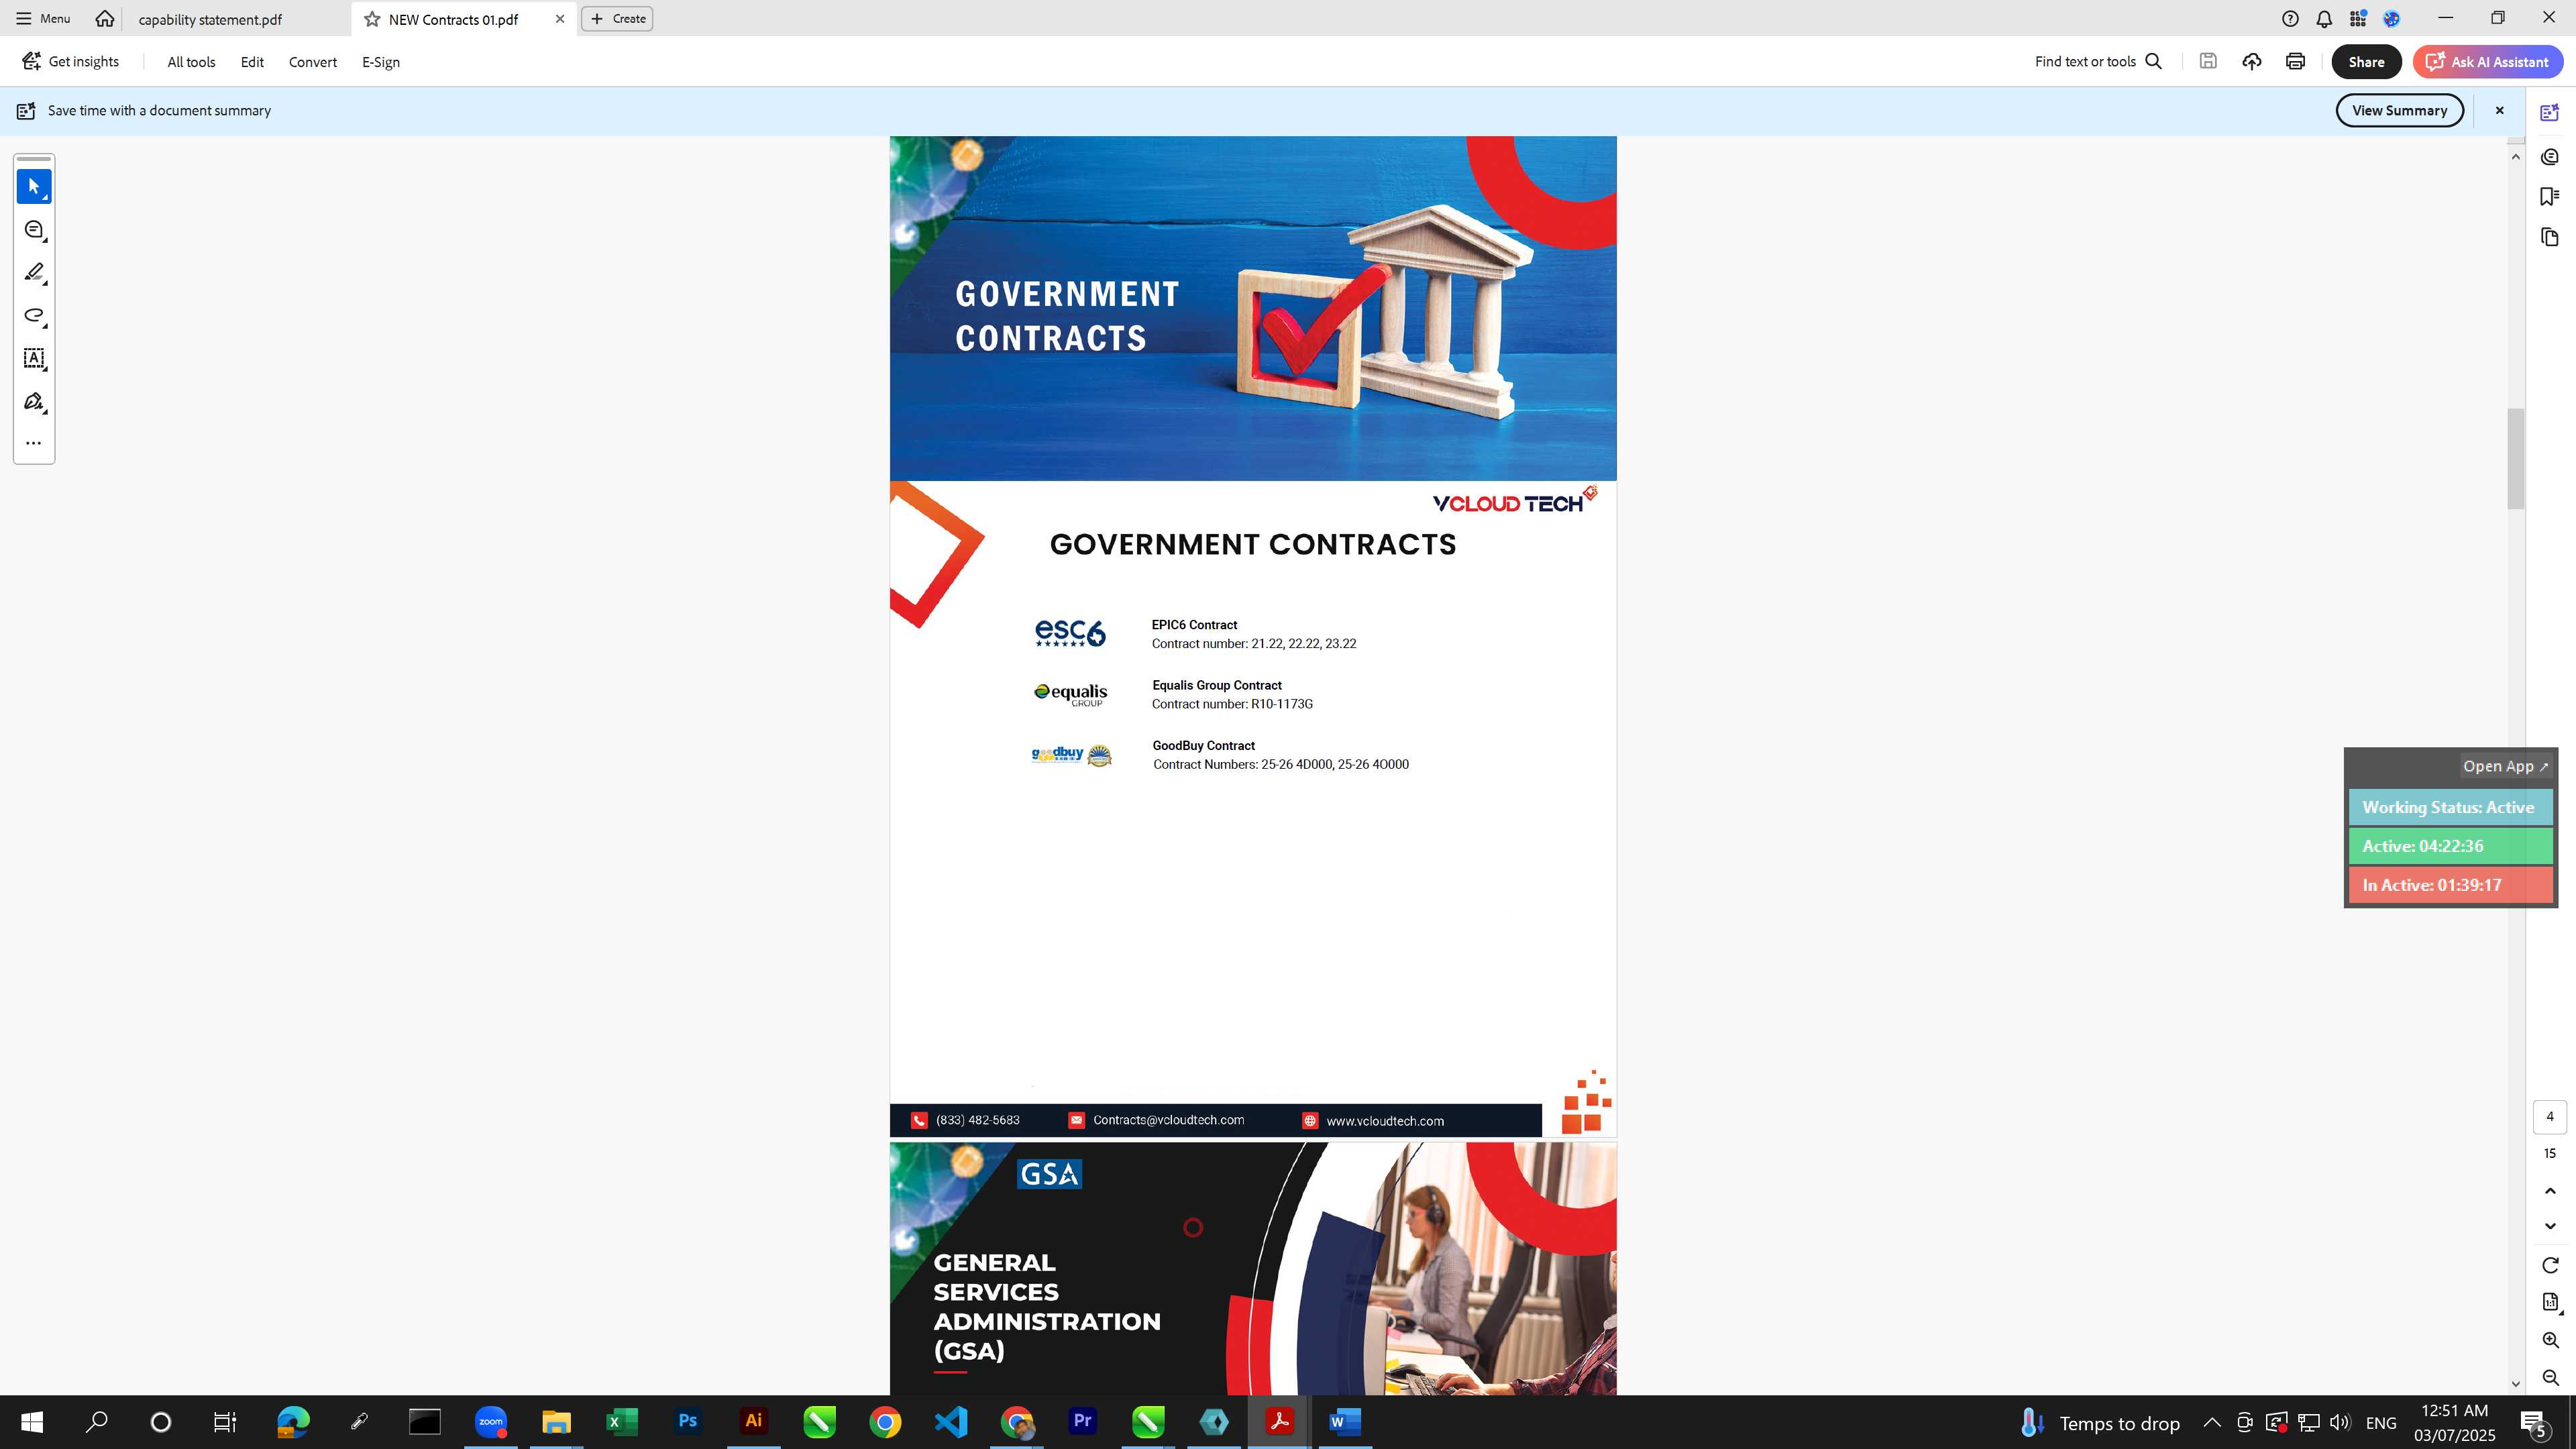Open the Edit menu

252,62
